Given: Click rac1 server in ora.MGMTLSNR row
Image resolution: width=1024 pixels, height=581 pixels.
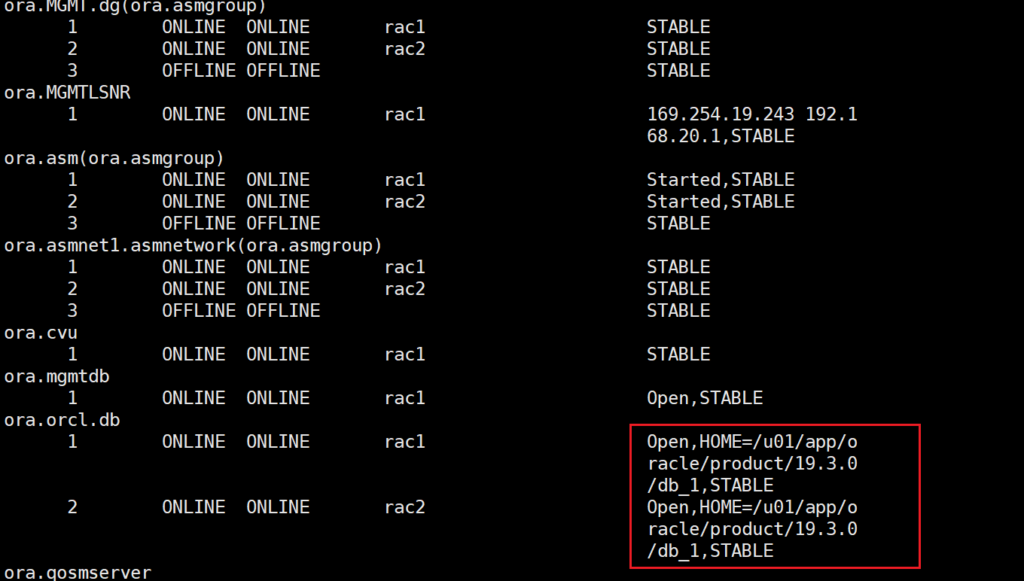Looking at the screenshot, I should [x=404, y=115].
